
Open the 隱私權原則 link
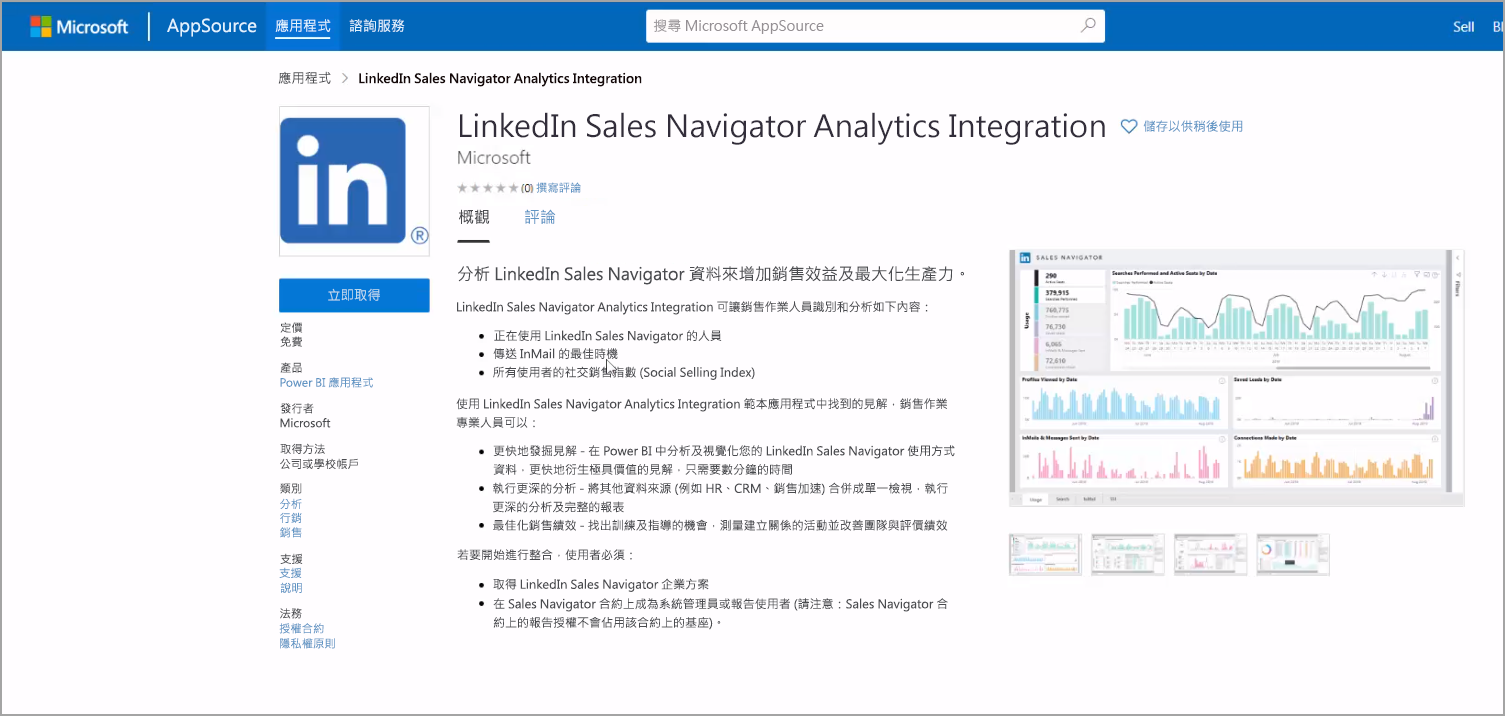[308, 643]
